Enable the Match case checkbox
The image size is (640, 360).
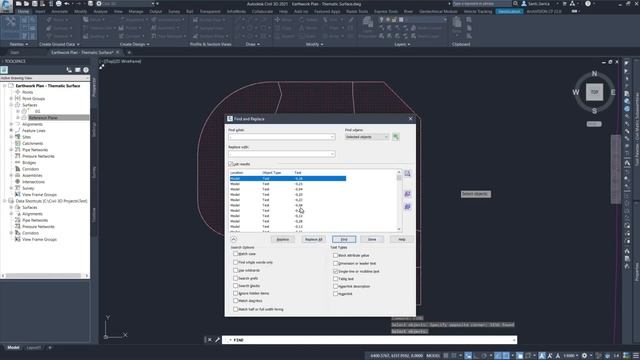236,254
